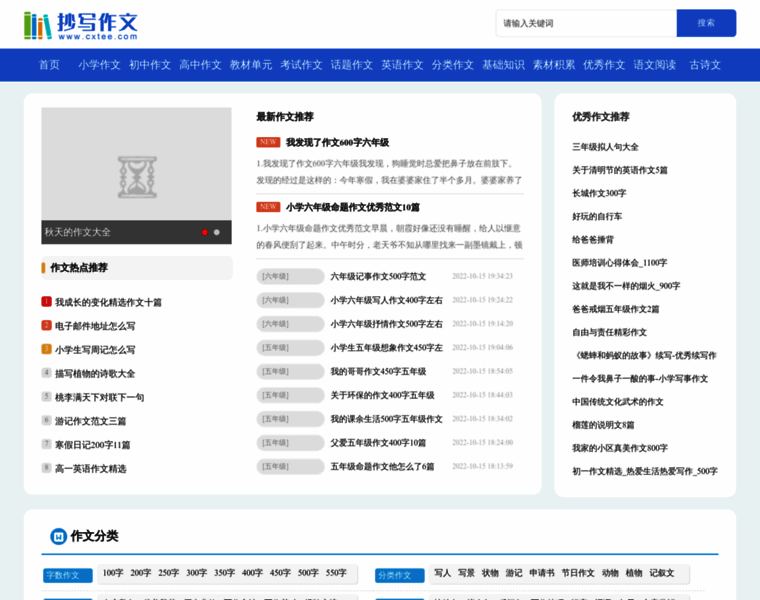Select the red first carousel dot
This screenshot has height=600, width=760.
205,232
